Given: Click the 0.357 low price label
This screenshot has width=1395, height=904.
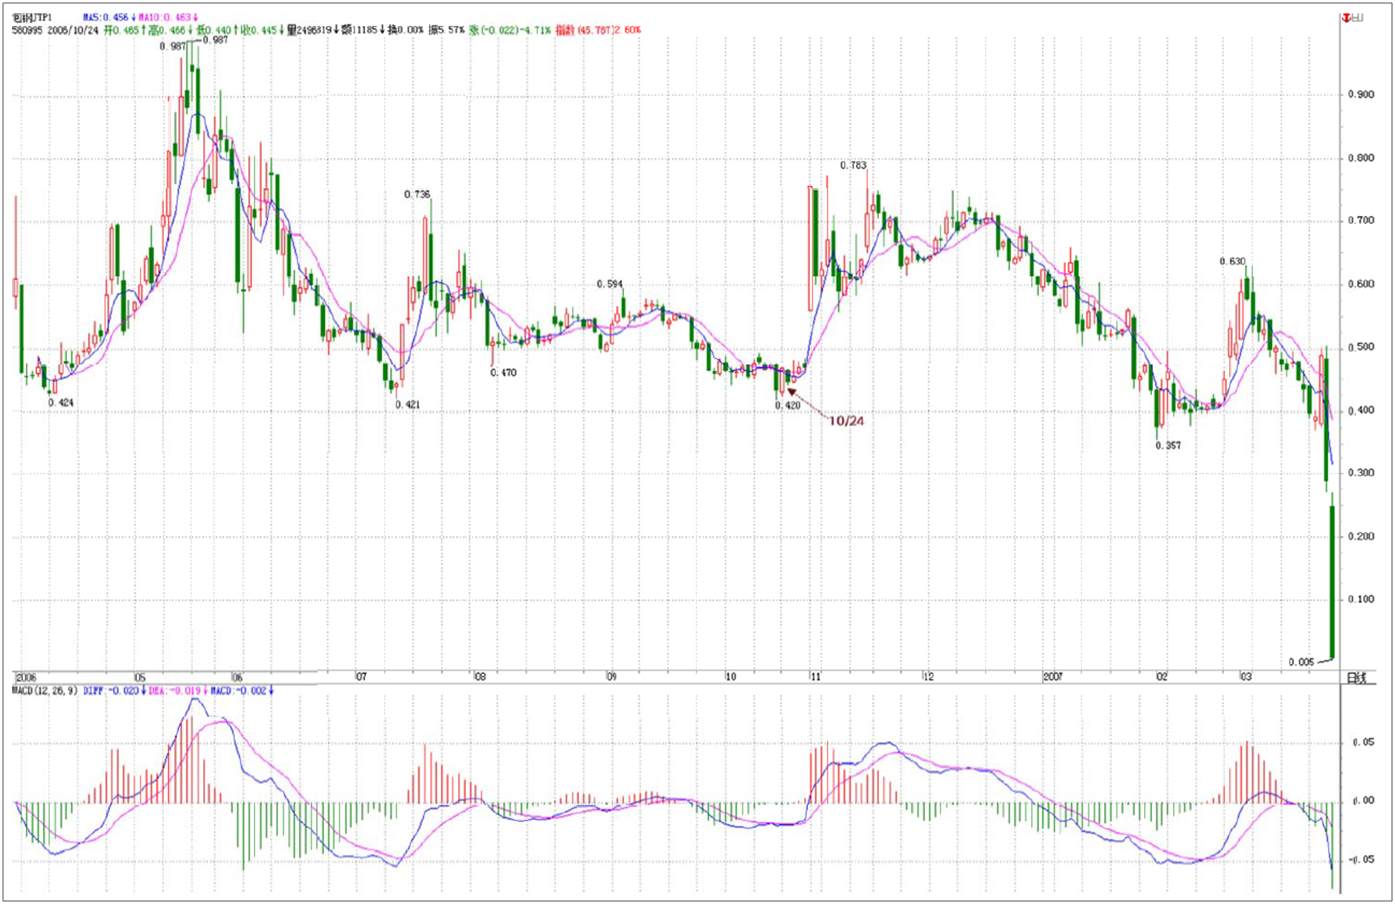Looking at the screenshot, I should (1167, 445).
